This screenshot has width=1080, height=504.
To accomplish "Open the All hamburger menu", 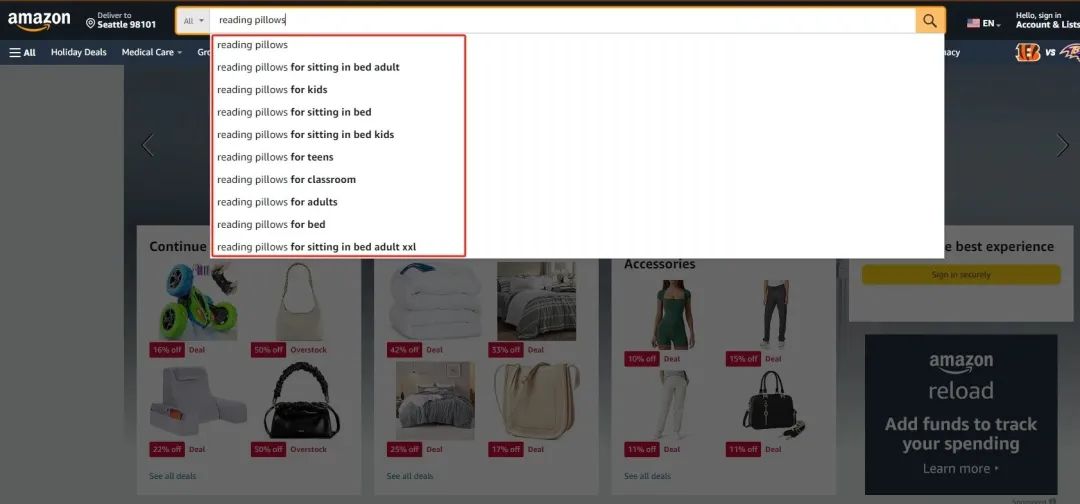I will pos(23,52).
